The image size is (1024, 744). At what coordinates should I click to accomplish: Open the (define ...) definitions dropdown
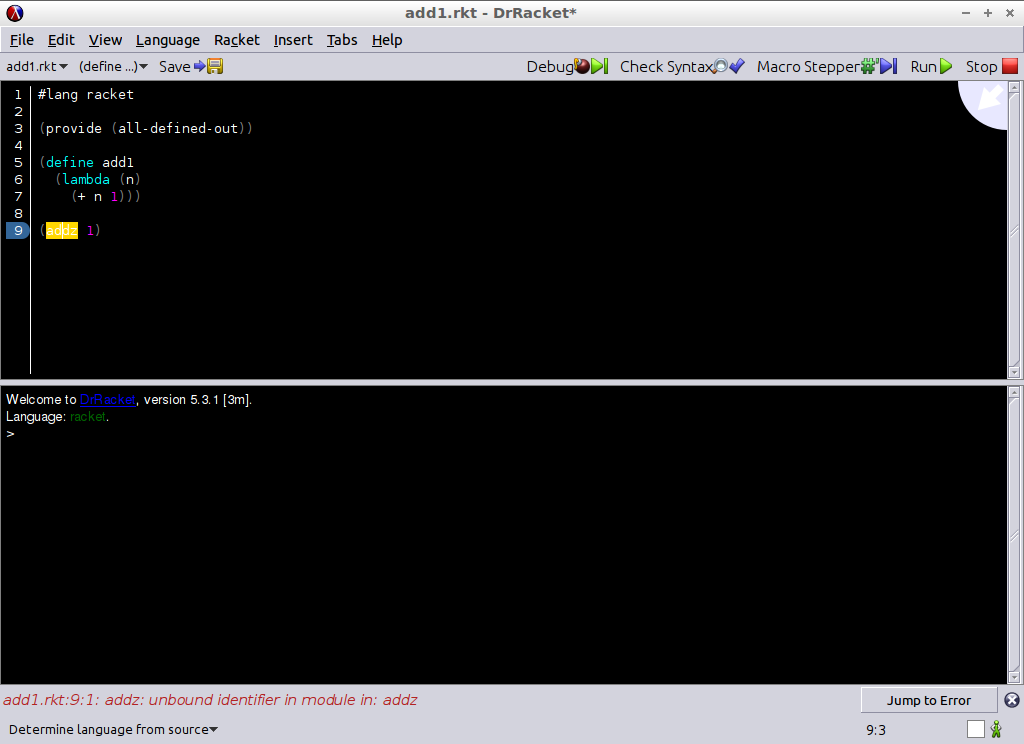point(113,67)
